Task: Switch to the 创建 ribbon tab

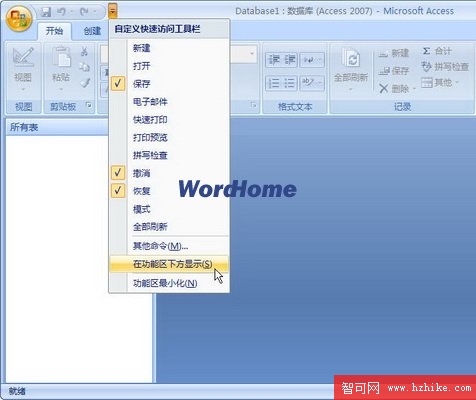Action: tap(92, 31)
